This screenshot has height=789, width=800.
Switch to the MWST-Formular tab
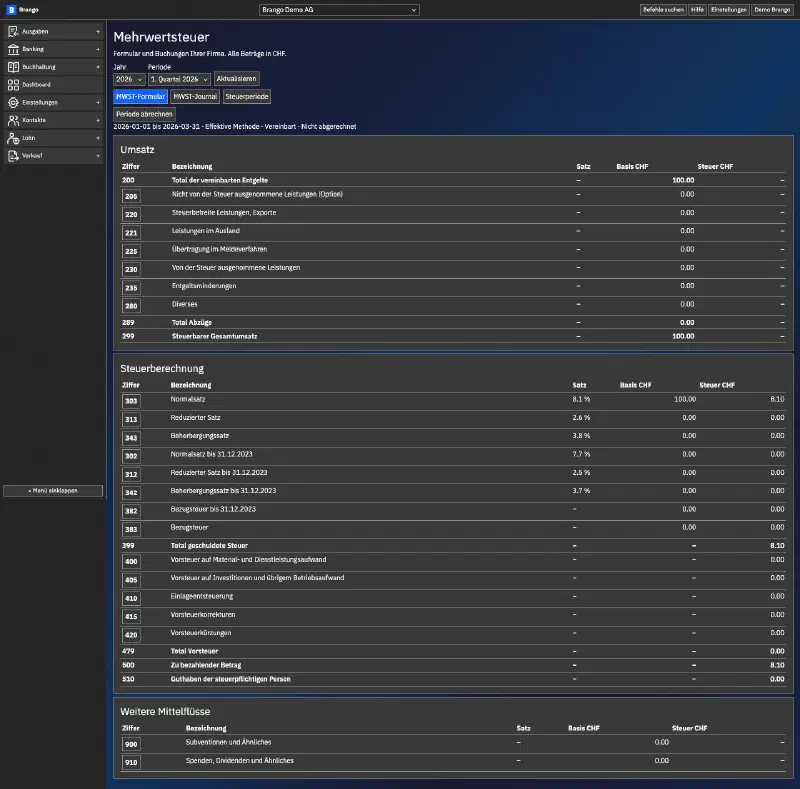click(140, 96)
